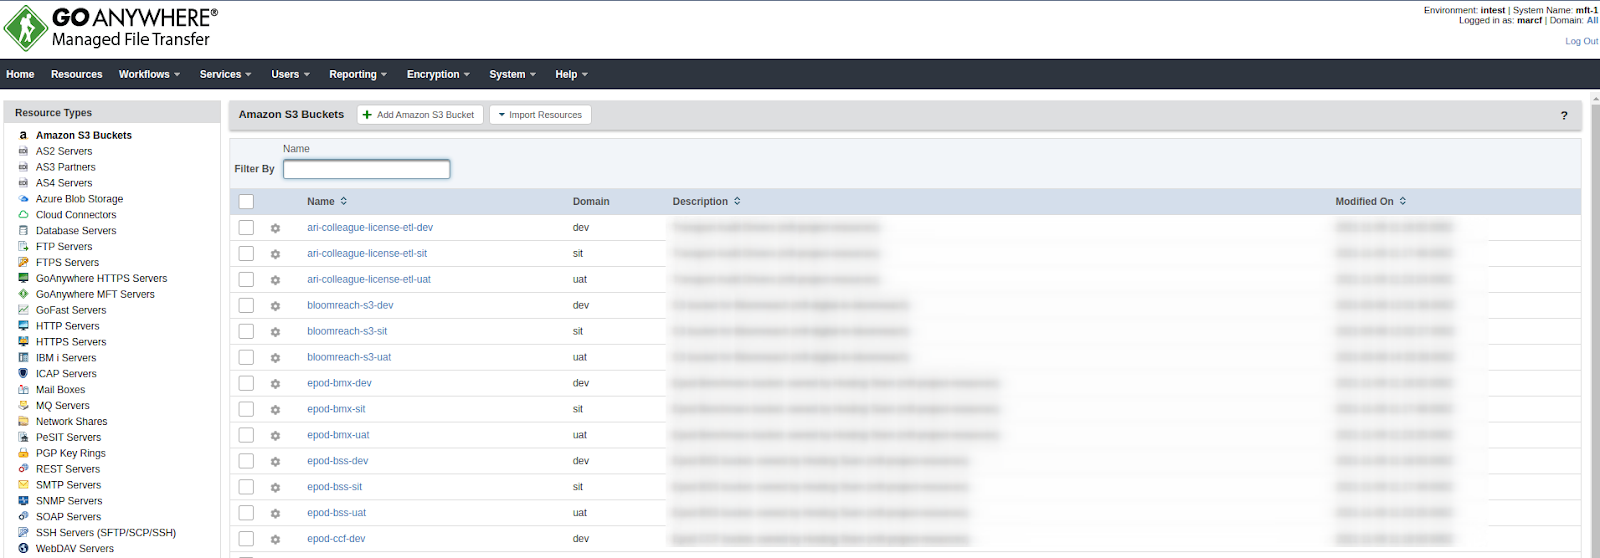Open the Resources menu item
Viewport: 1600px width, 558px height.
point(77,74)
